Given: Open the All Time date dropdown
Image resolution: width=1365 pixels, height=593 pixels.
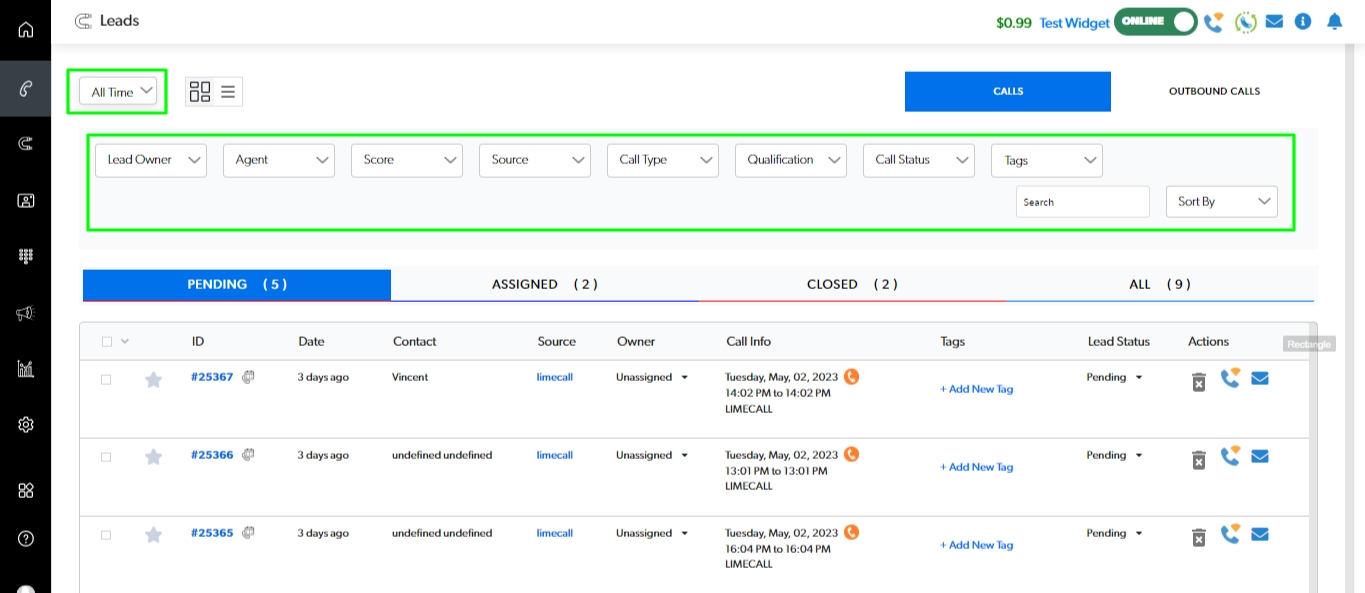Looking at the screenshot, I should click(118, 92).
